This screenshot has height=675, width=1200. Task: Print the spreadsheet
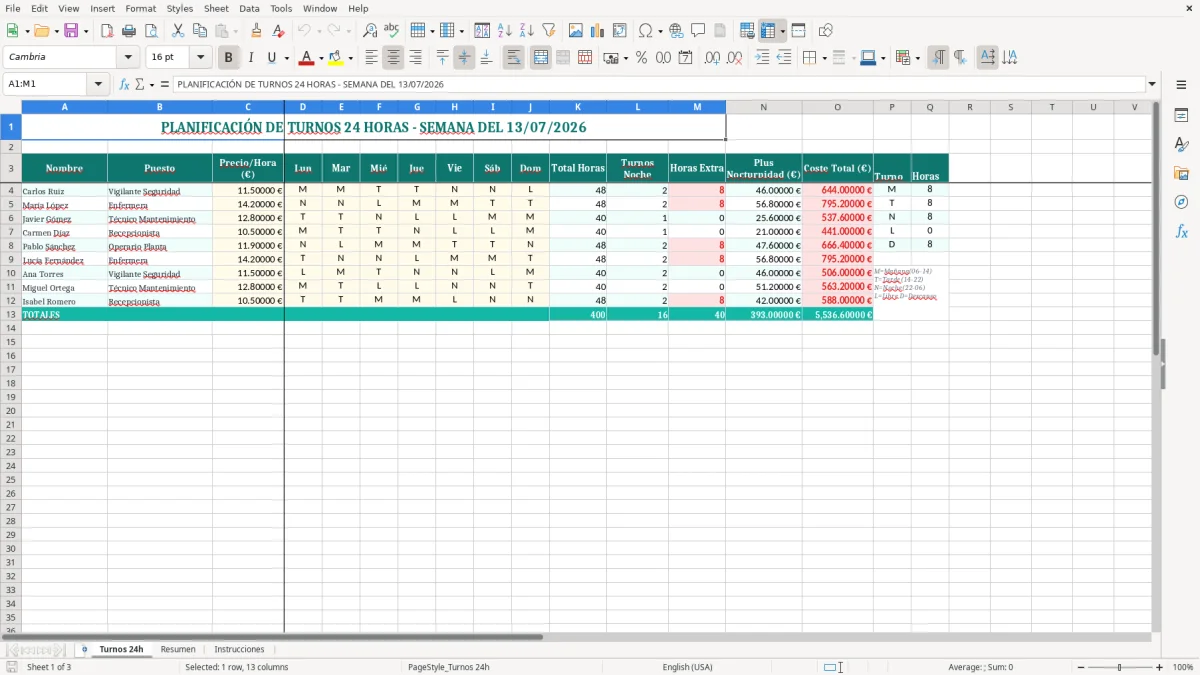129,31
